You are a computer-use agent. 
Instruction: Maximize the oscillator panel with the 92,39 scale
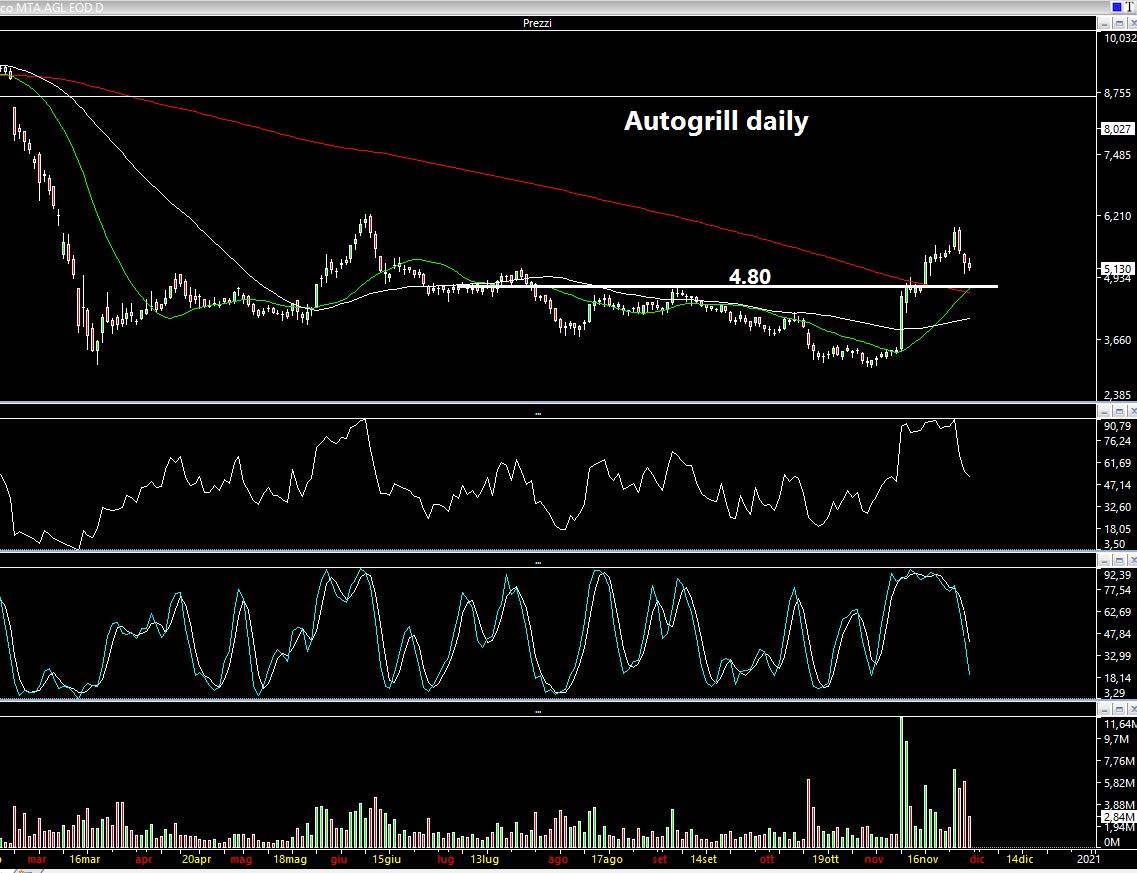[x=1120, y=560]
